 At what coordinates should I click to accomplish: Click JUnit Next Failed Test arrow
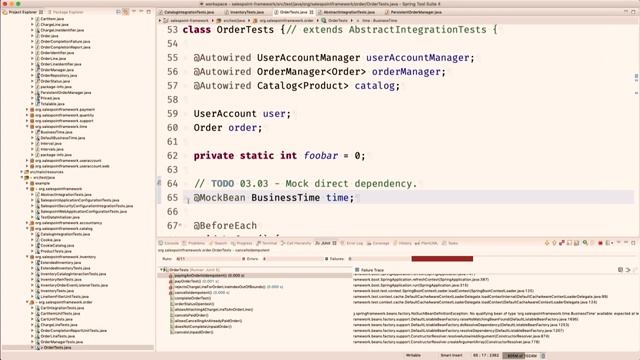click(547, 243)
